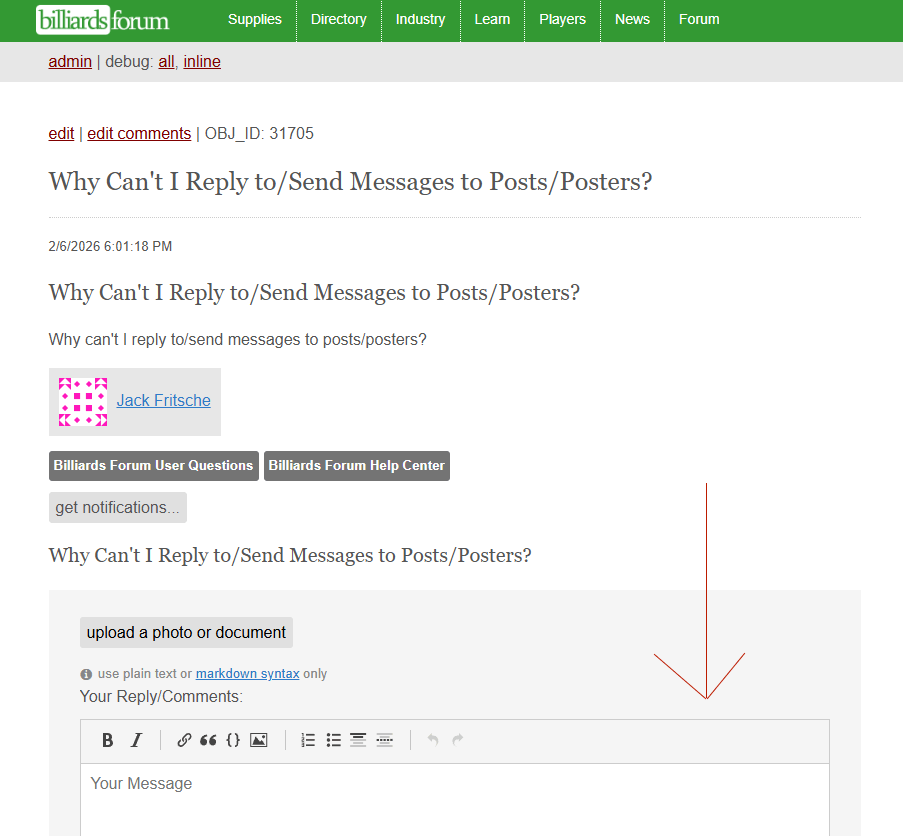Toggle italic formatting in the editor

click(x=136, y=739)
